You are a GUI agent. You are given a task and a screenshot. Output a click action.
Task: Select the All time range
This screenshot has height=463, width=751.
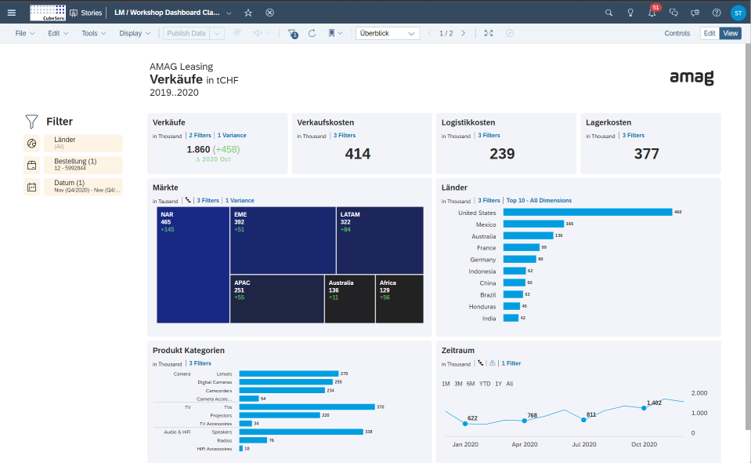coord(510,384)
